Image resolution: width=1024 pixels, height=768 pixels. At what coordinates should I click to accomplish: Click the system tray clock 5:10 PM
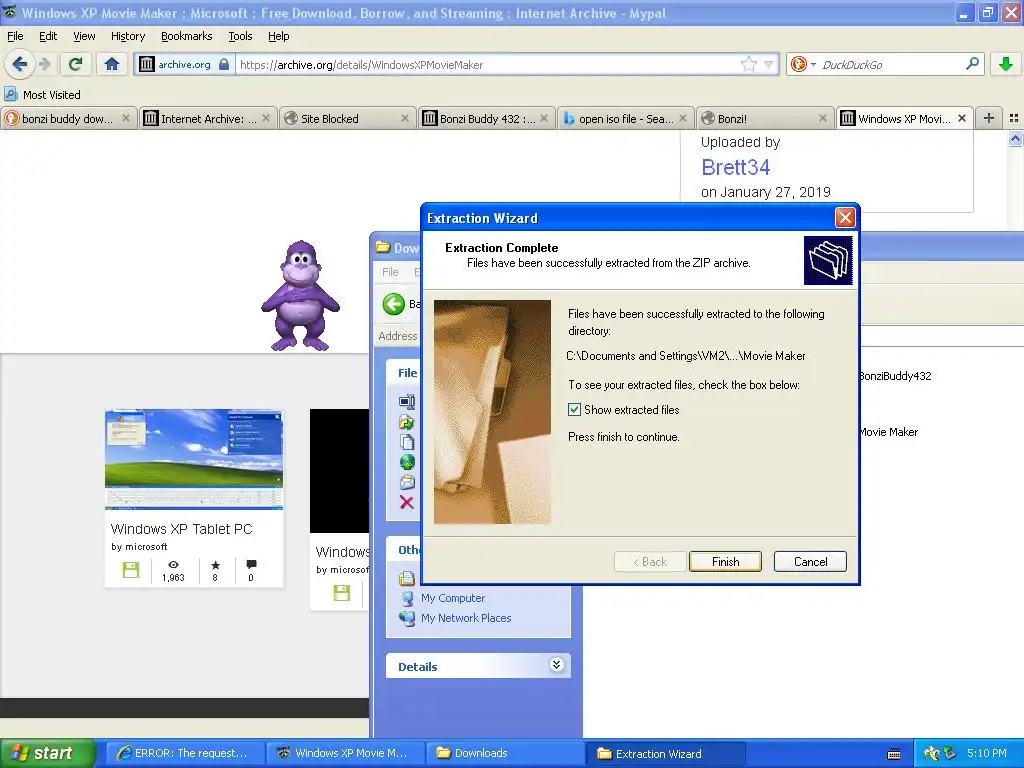point(986,753)
